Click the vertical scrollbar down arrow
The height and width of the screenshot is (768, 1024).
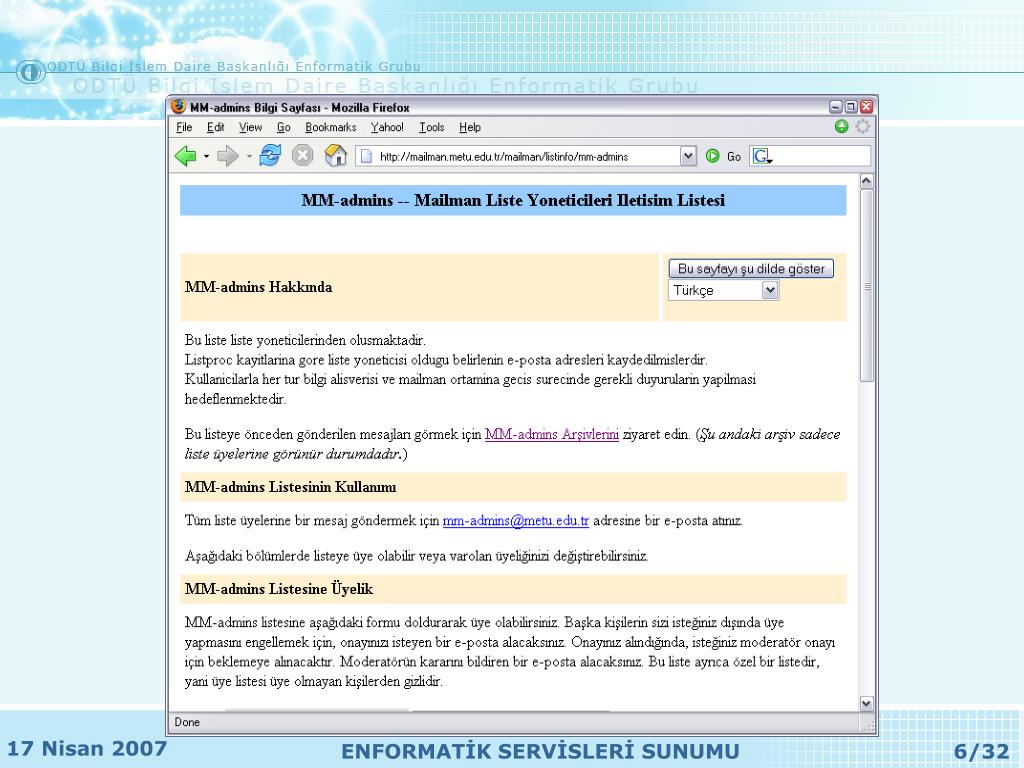867,703
